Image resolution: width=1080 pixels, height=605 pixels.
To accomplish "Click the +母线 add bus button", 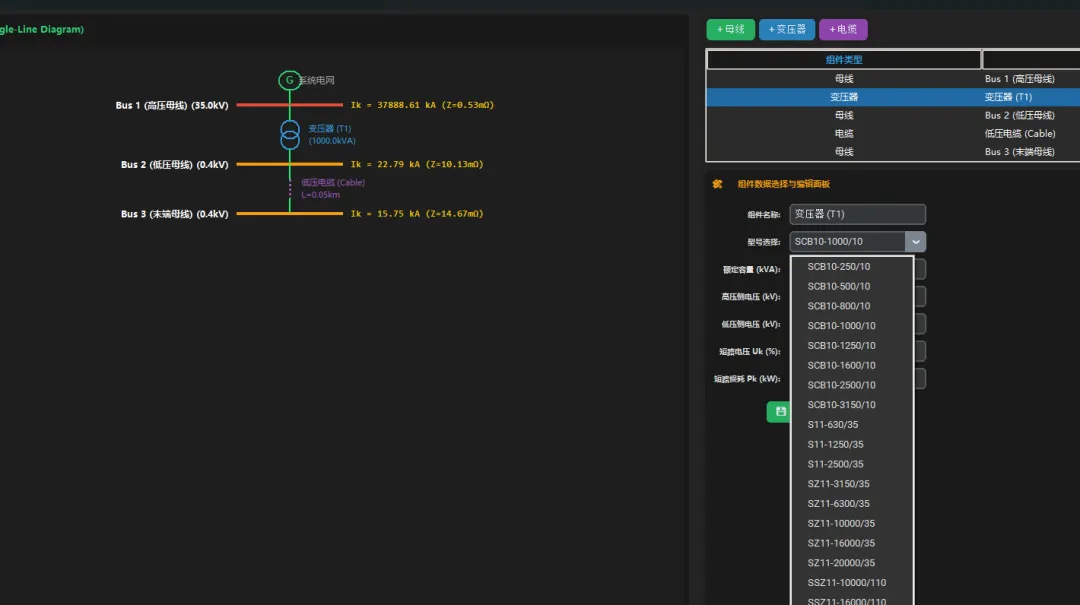I will pos(730,30).
